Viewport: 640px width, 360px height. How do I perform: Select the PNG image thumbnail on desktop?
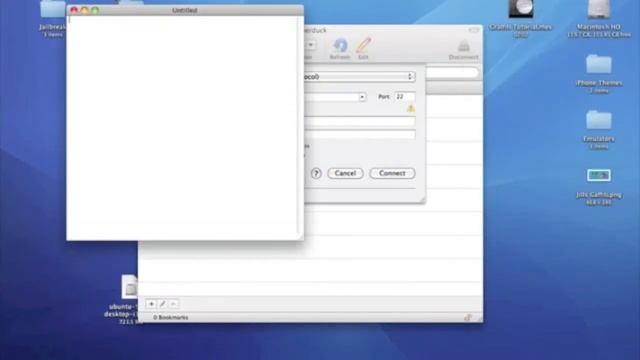tap(599, 176)
